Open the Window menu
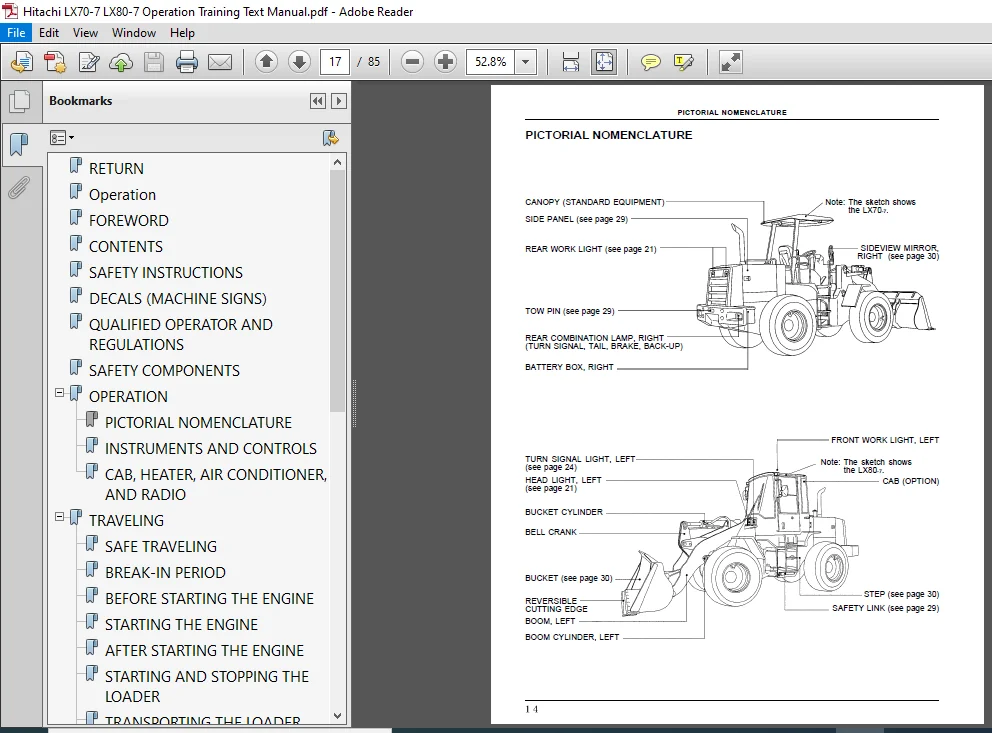 tap(133, 33)
